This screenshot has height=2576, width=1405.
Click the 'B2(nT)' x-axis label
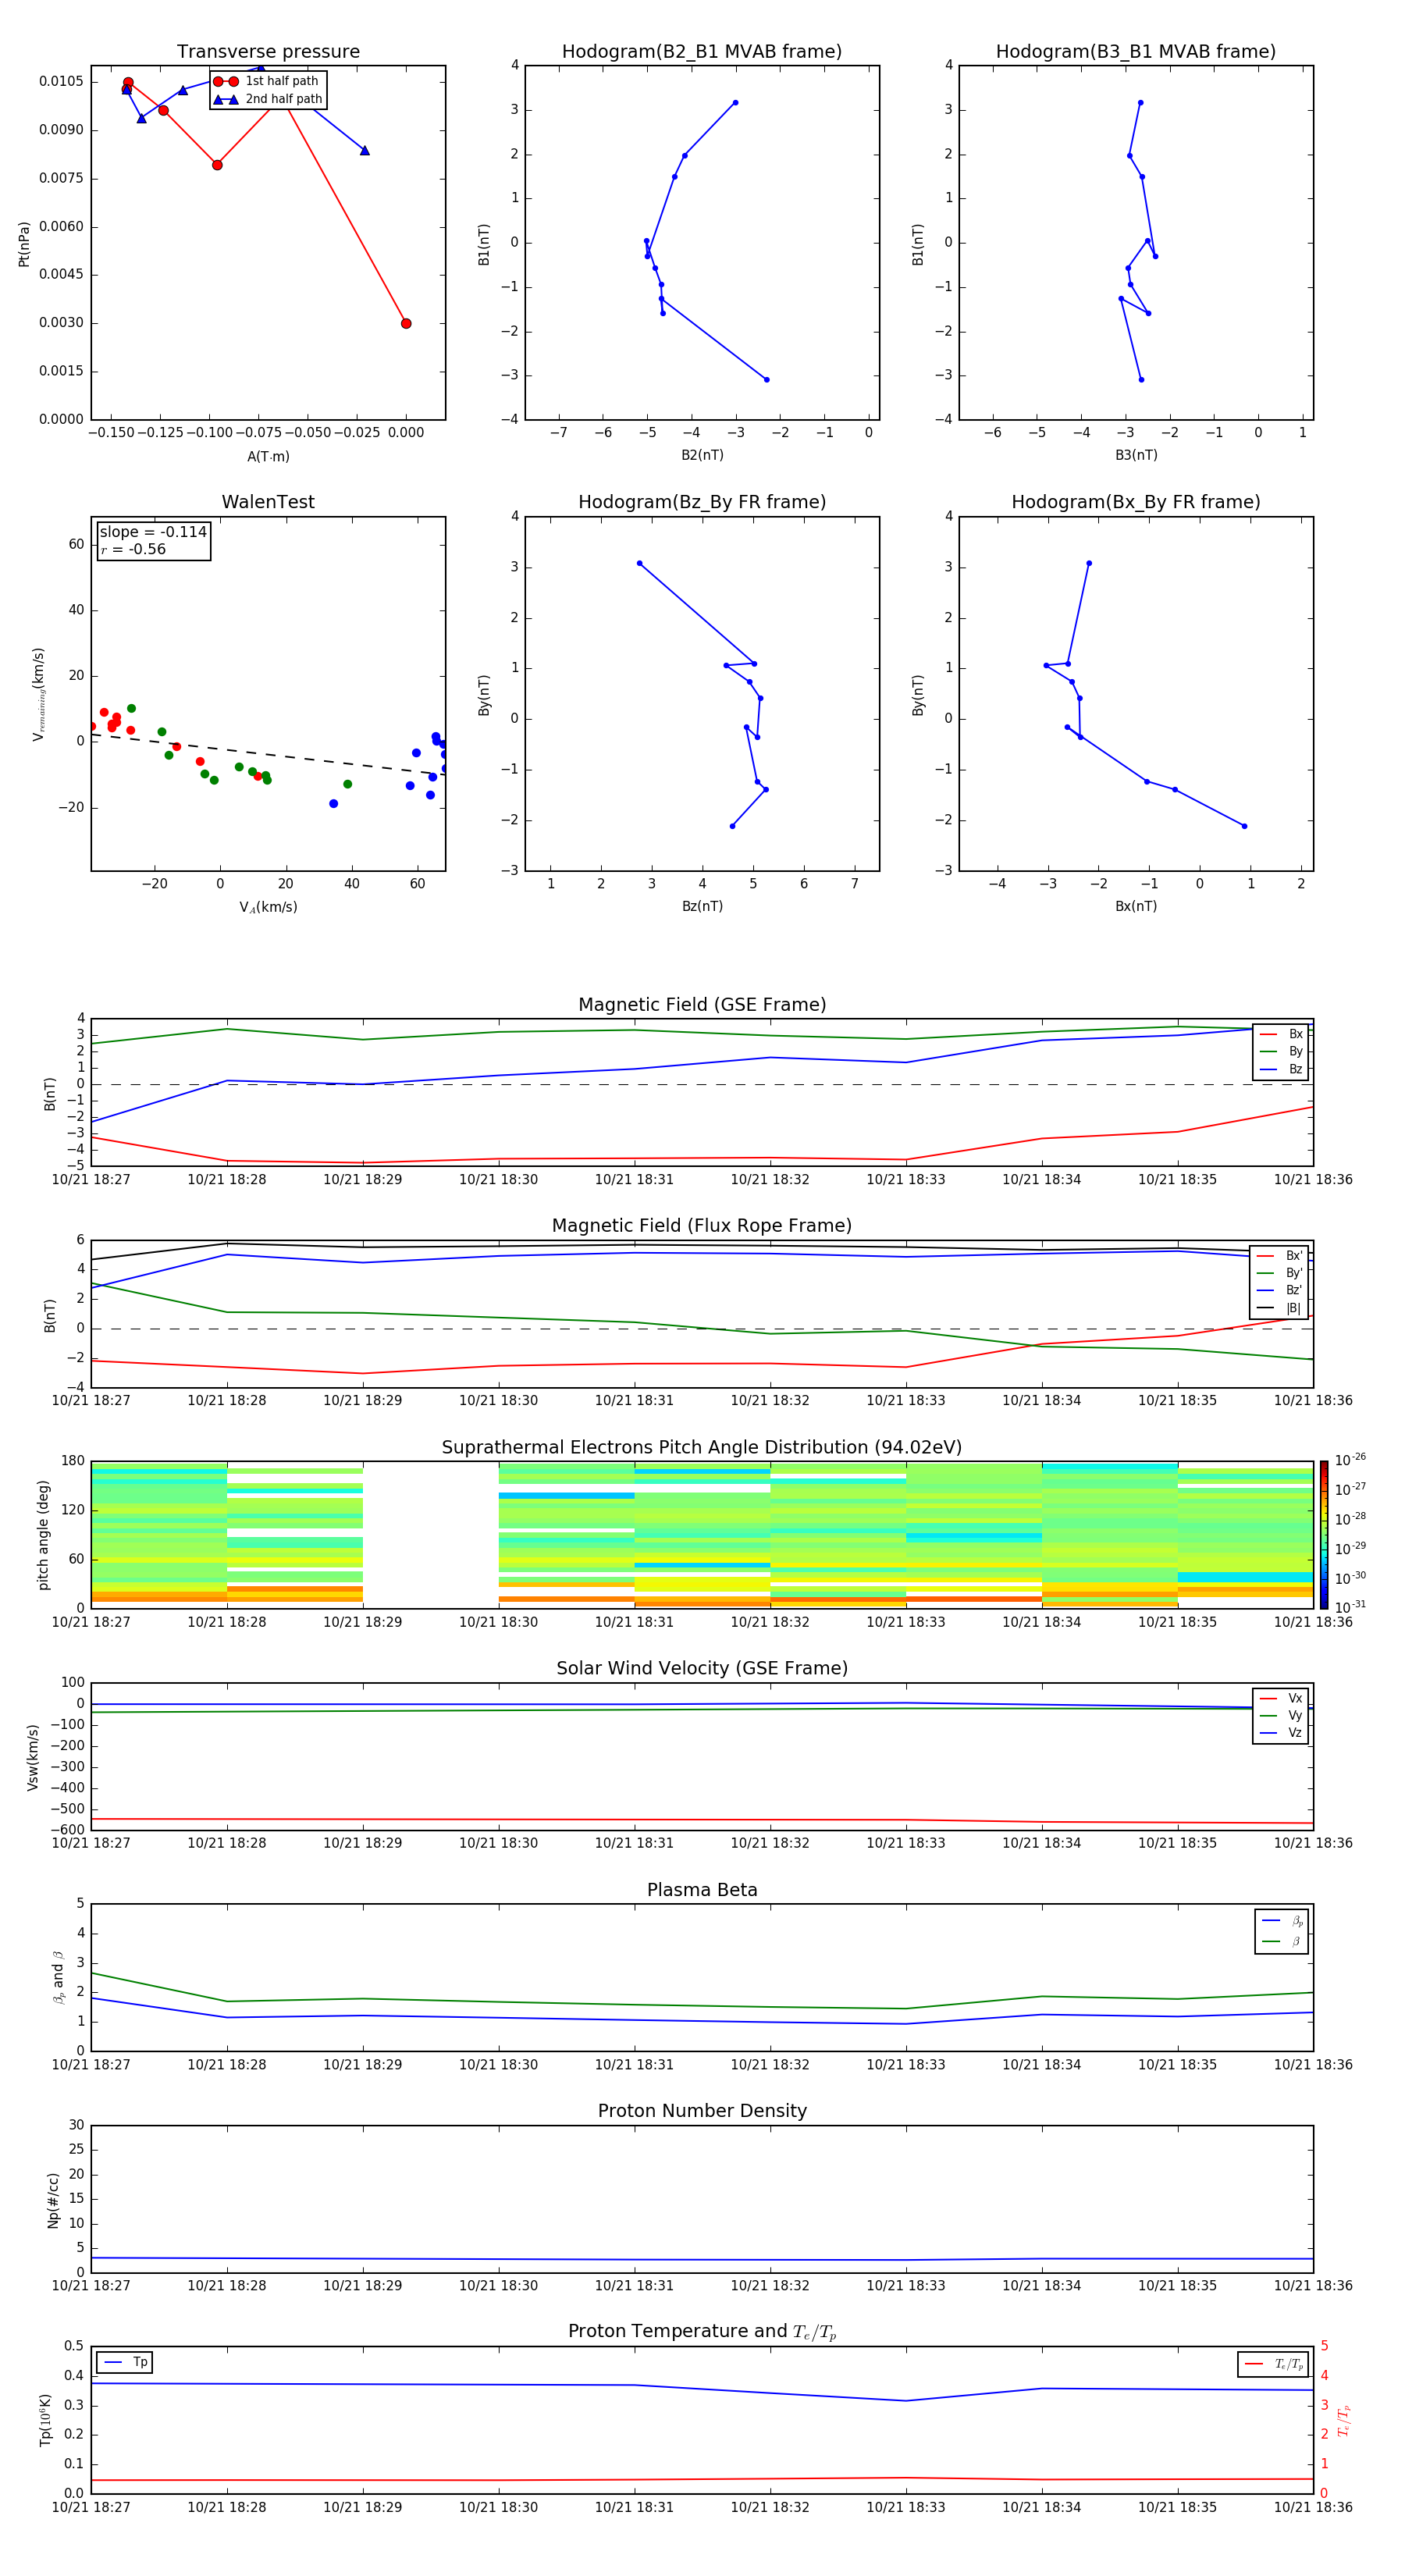point(702,455)
